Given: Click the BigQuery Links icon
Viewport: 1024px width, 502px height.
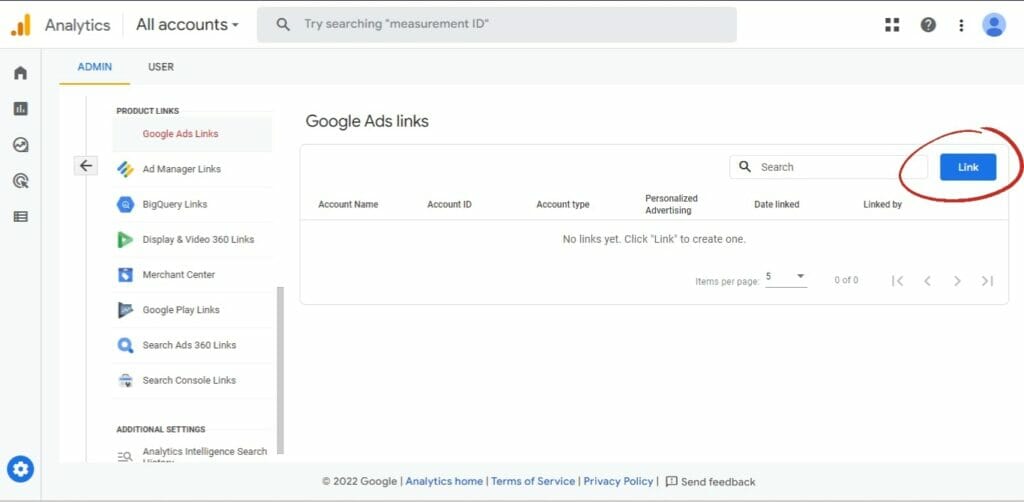Looking at the screenshot, I should point(125,204).
